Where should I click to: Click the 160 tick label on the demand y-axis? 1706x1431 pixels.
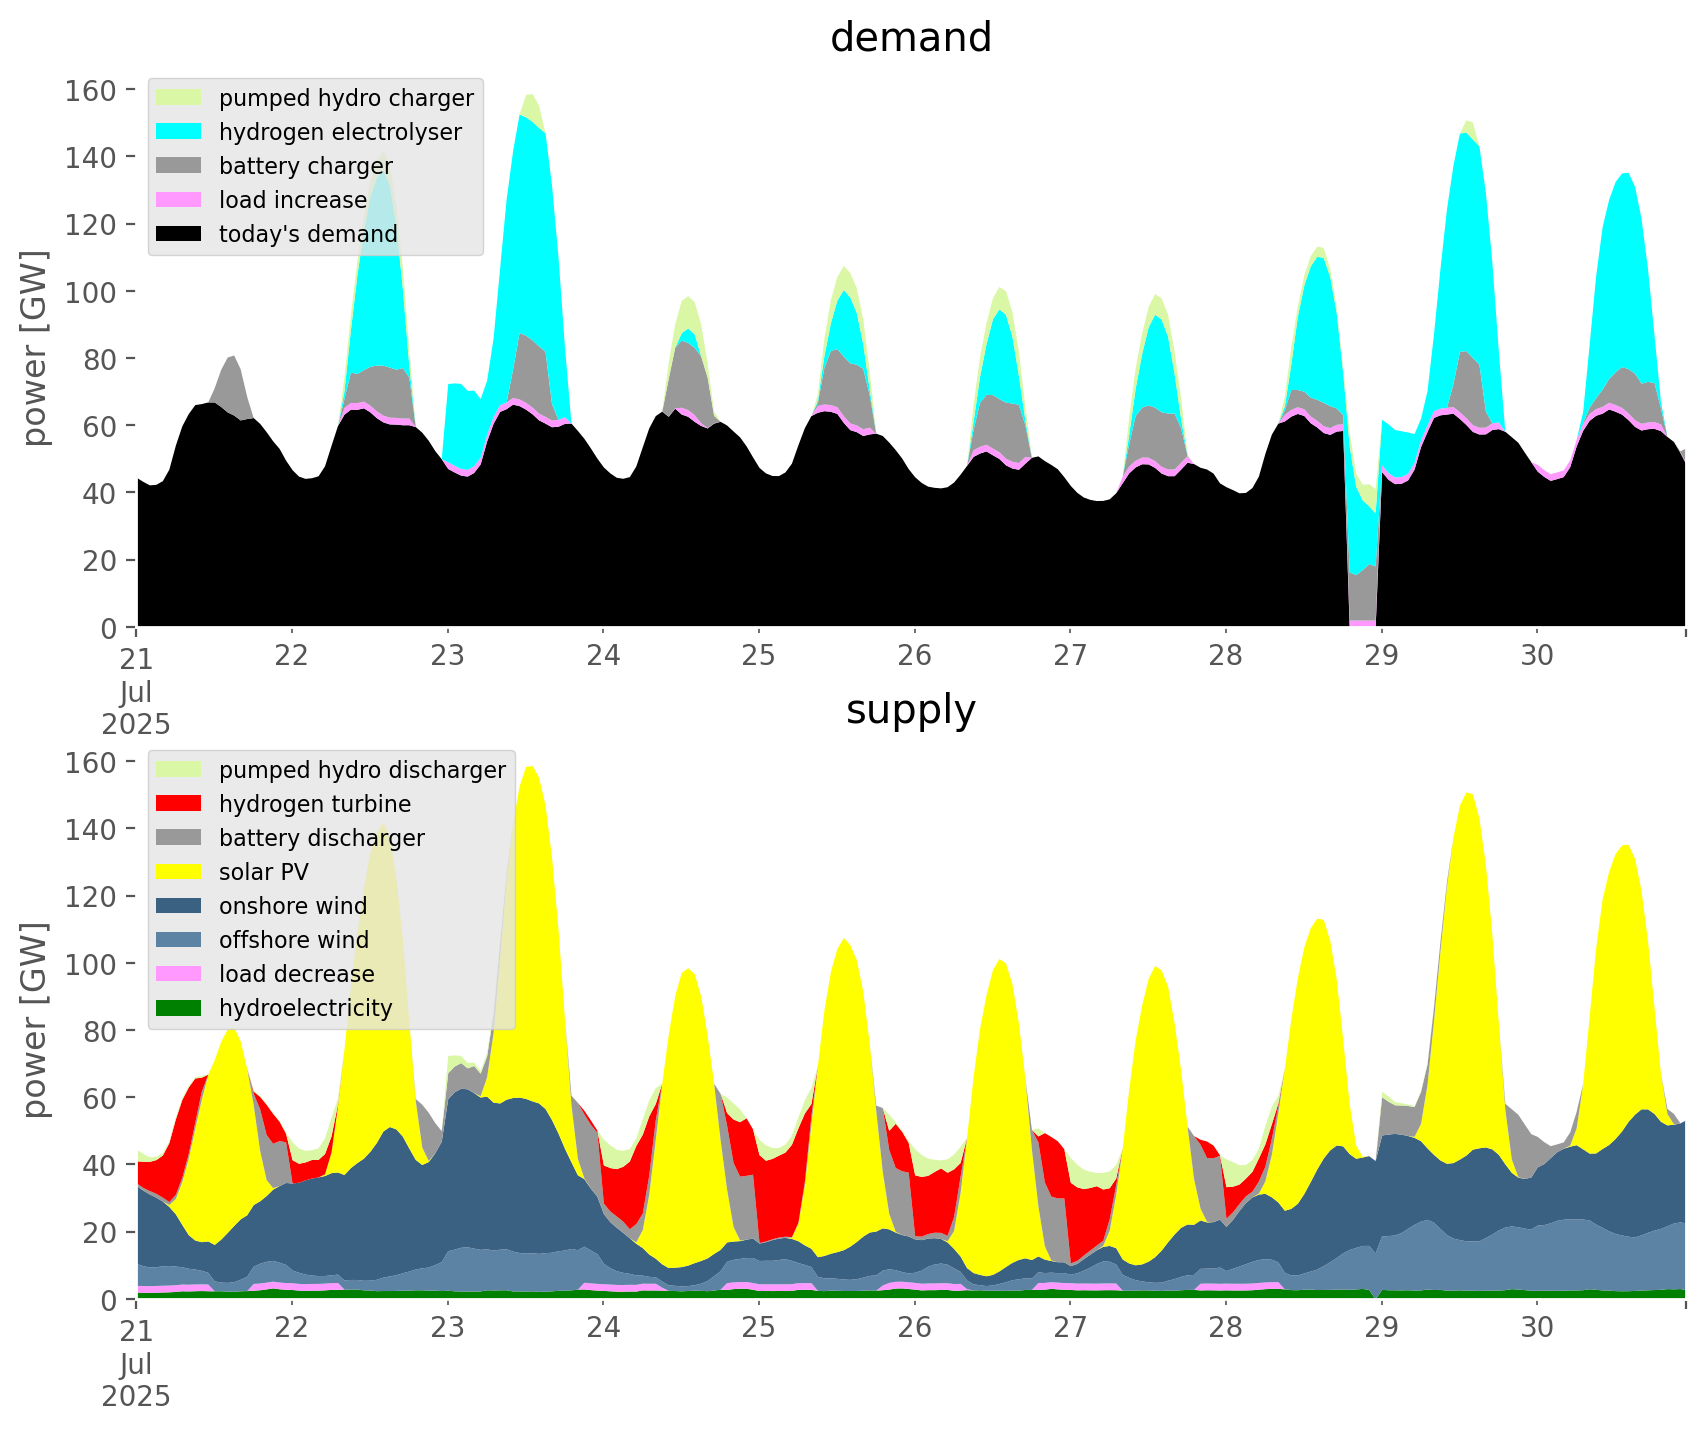coord(91,91)
